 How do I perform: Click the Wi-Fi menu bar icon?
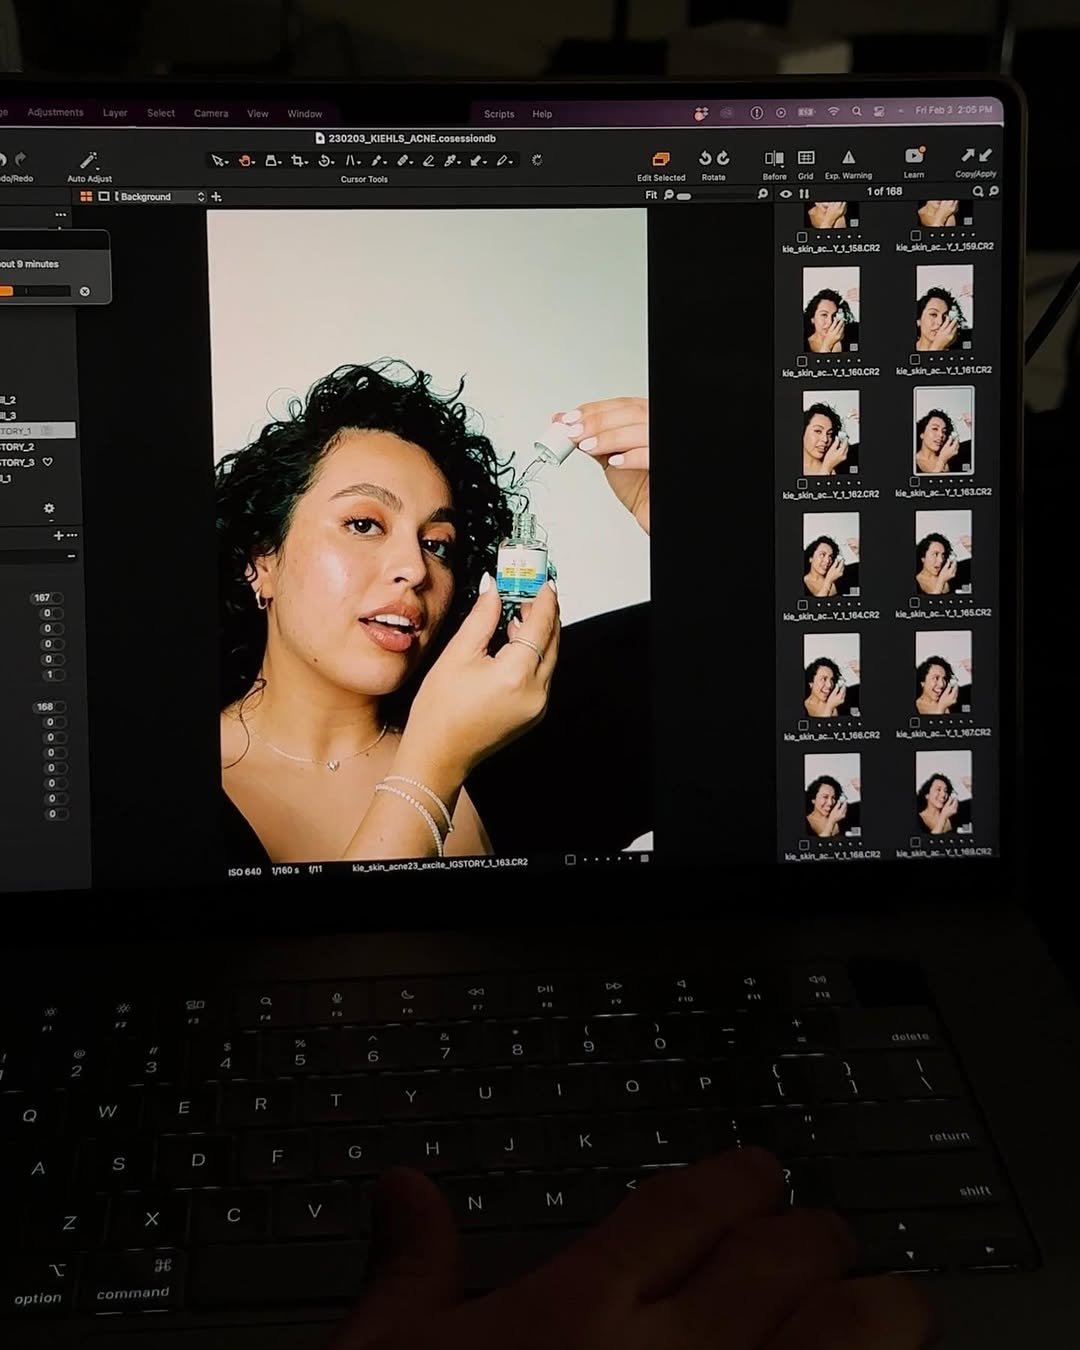coord(833,112)
